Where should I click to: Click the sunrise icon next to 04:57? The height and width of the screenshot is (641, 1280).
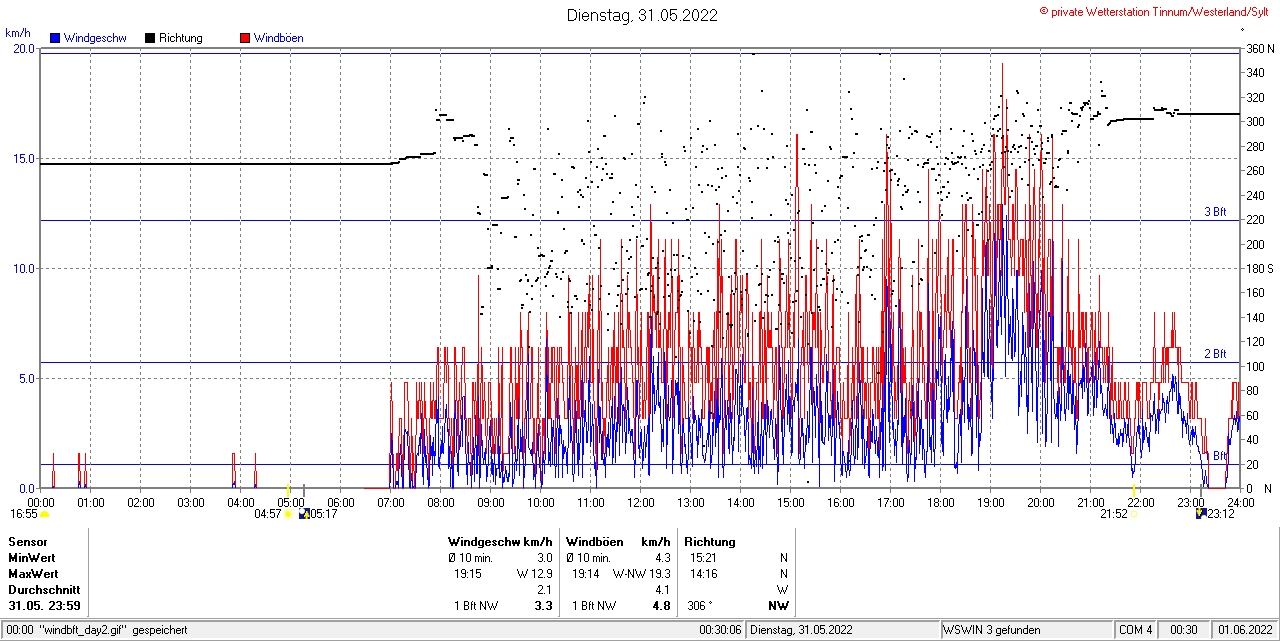pyautogui.click(x=289, y=514)
